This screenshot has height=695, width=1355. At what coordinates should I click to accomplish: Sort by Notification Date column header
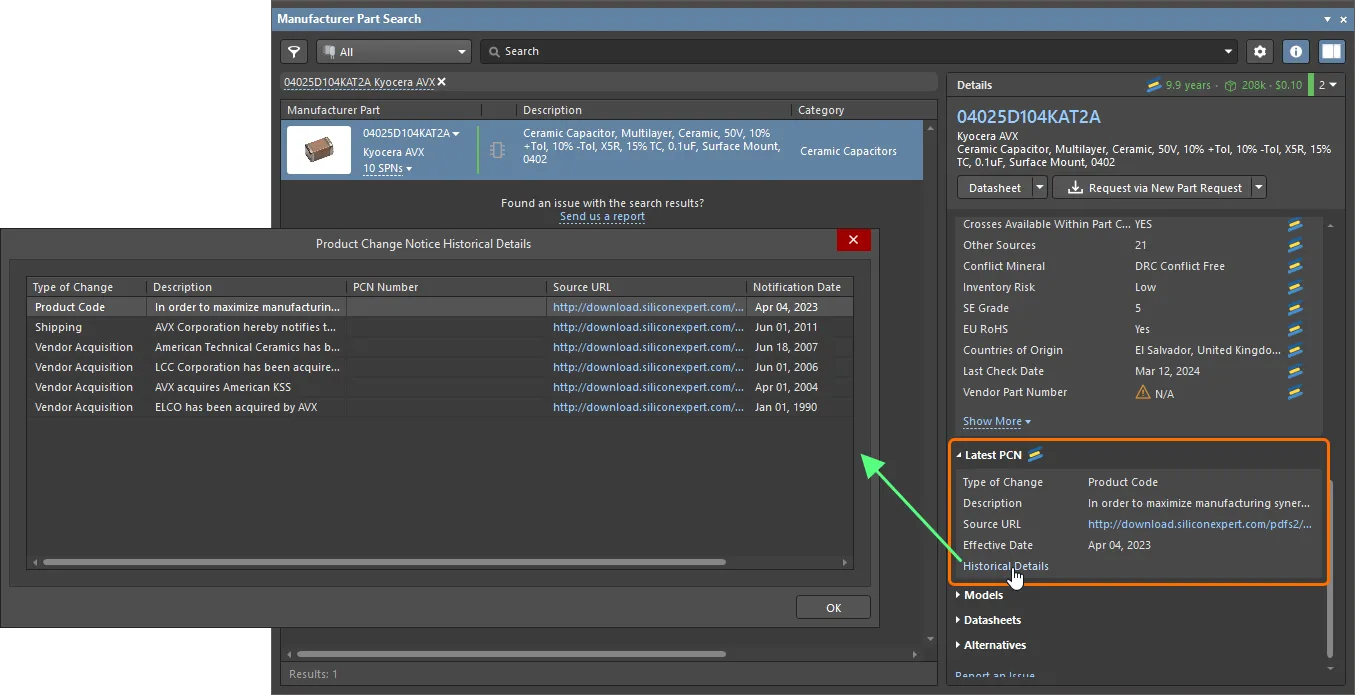(x=797, y=287)
